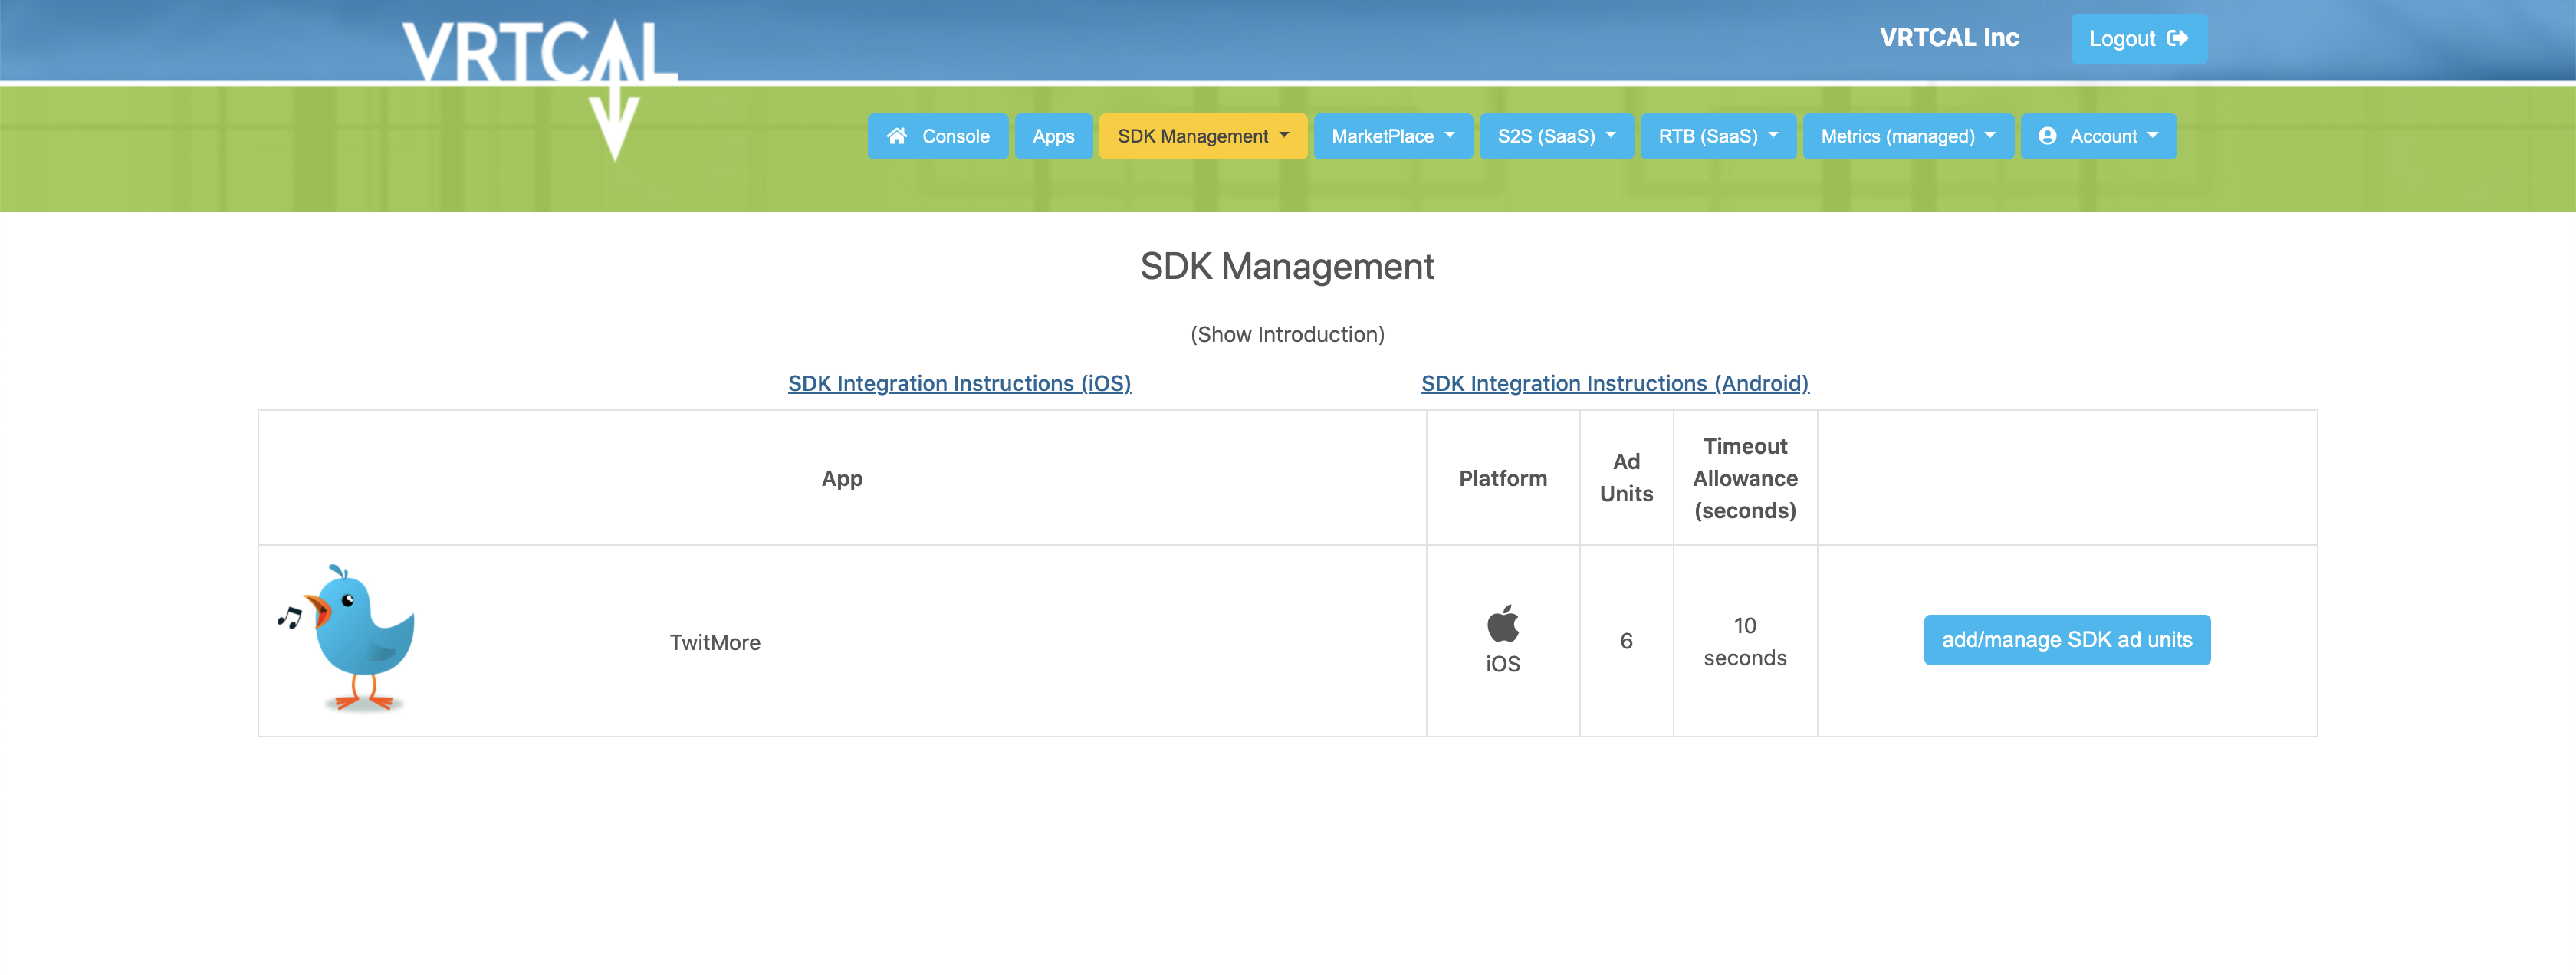
Task: Expand the MarketPlace dropdown menu
Action: 1392,136
